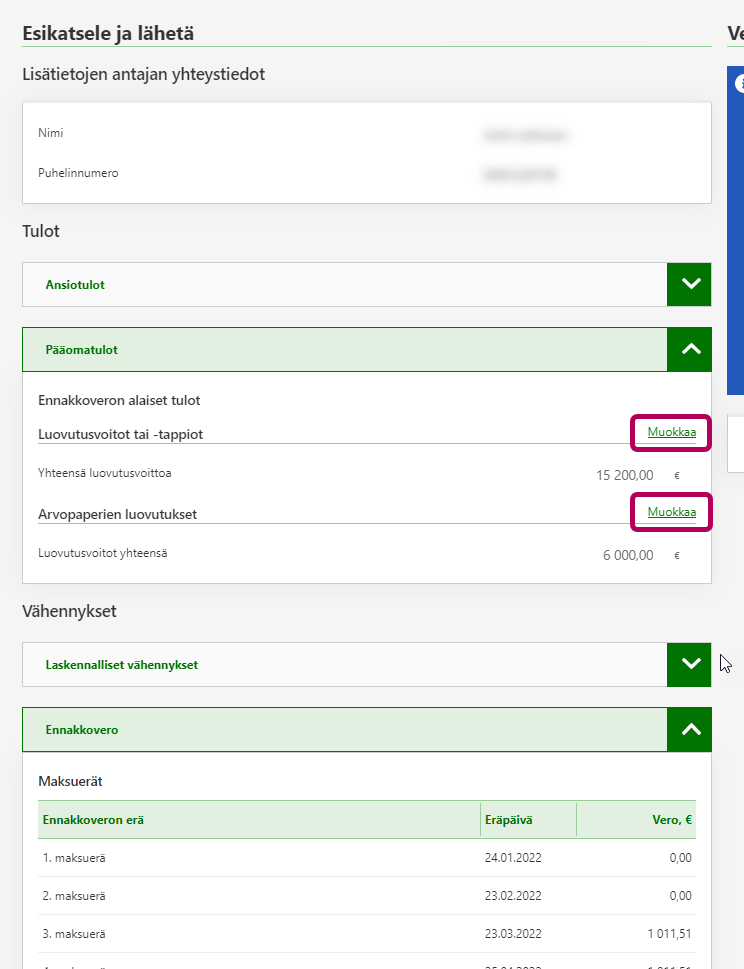The image size is (744, 969).
Task: Click the 15 200,00 luovutusvoitto amount
Action: [x=625, y=476]
